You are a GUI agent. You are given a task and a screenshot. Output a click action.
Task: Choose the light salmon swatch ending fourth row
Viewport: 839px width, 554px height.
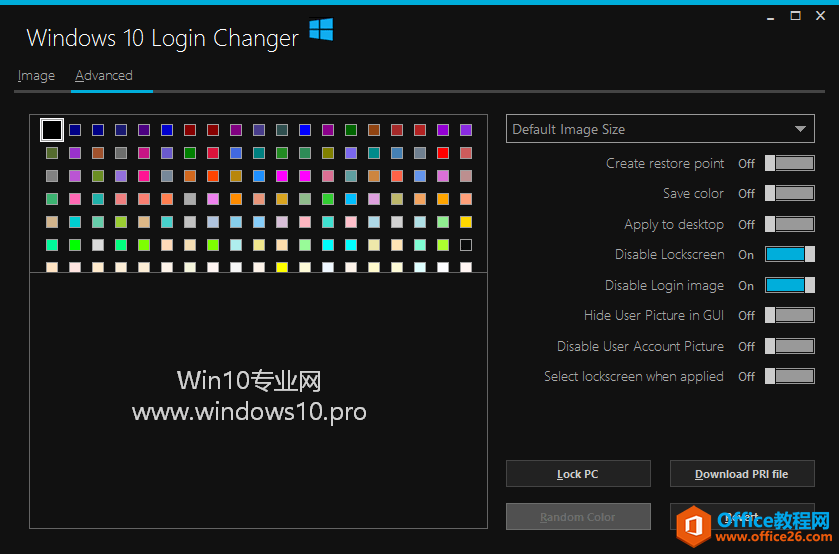(466, 199)
